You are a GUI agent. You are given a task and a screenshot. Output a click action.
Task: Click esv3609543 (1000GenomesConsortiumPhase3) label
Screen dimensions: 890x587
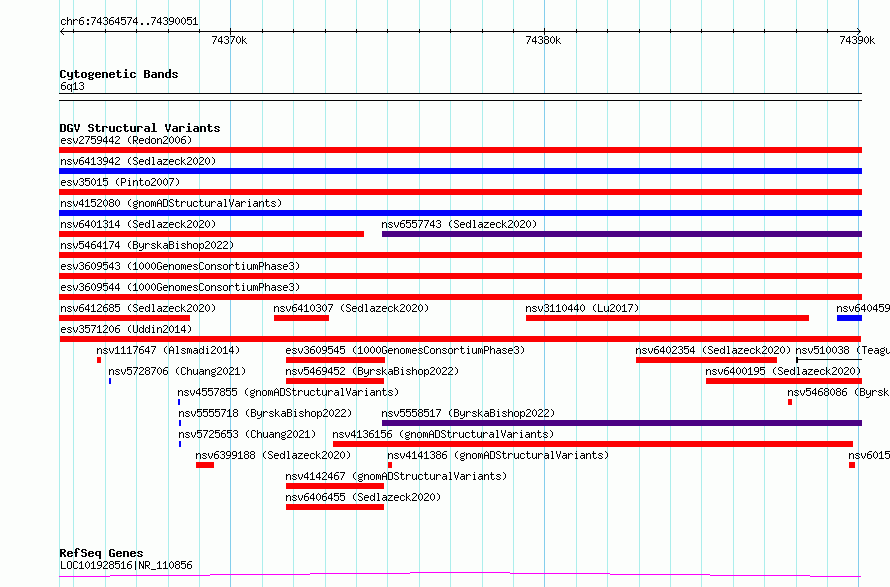click(x=180, y=266)
